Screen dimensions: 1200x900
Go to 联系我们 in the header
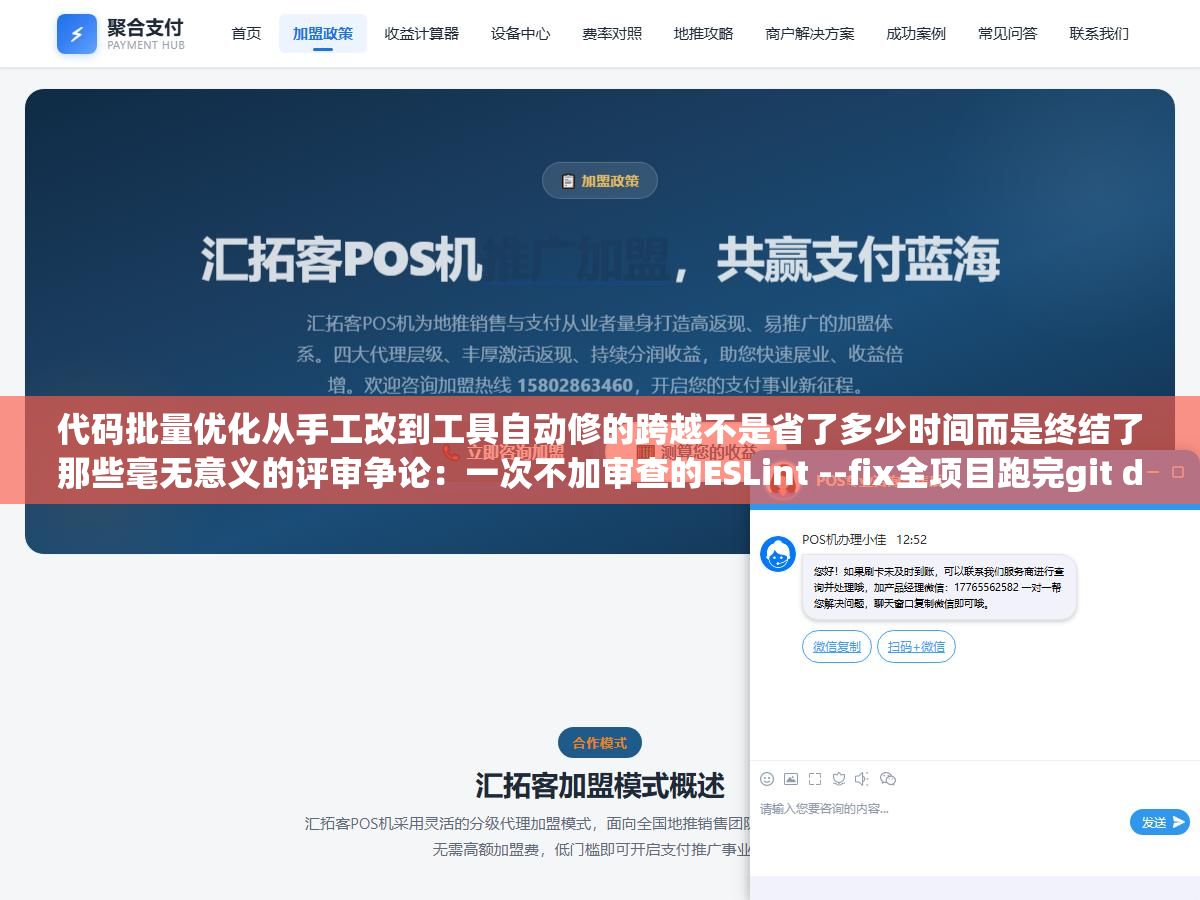pyautogui.click(x=1099, y=34)
